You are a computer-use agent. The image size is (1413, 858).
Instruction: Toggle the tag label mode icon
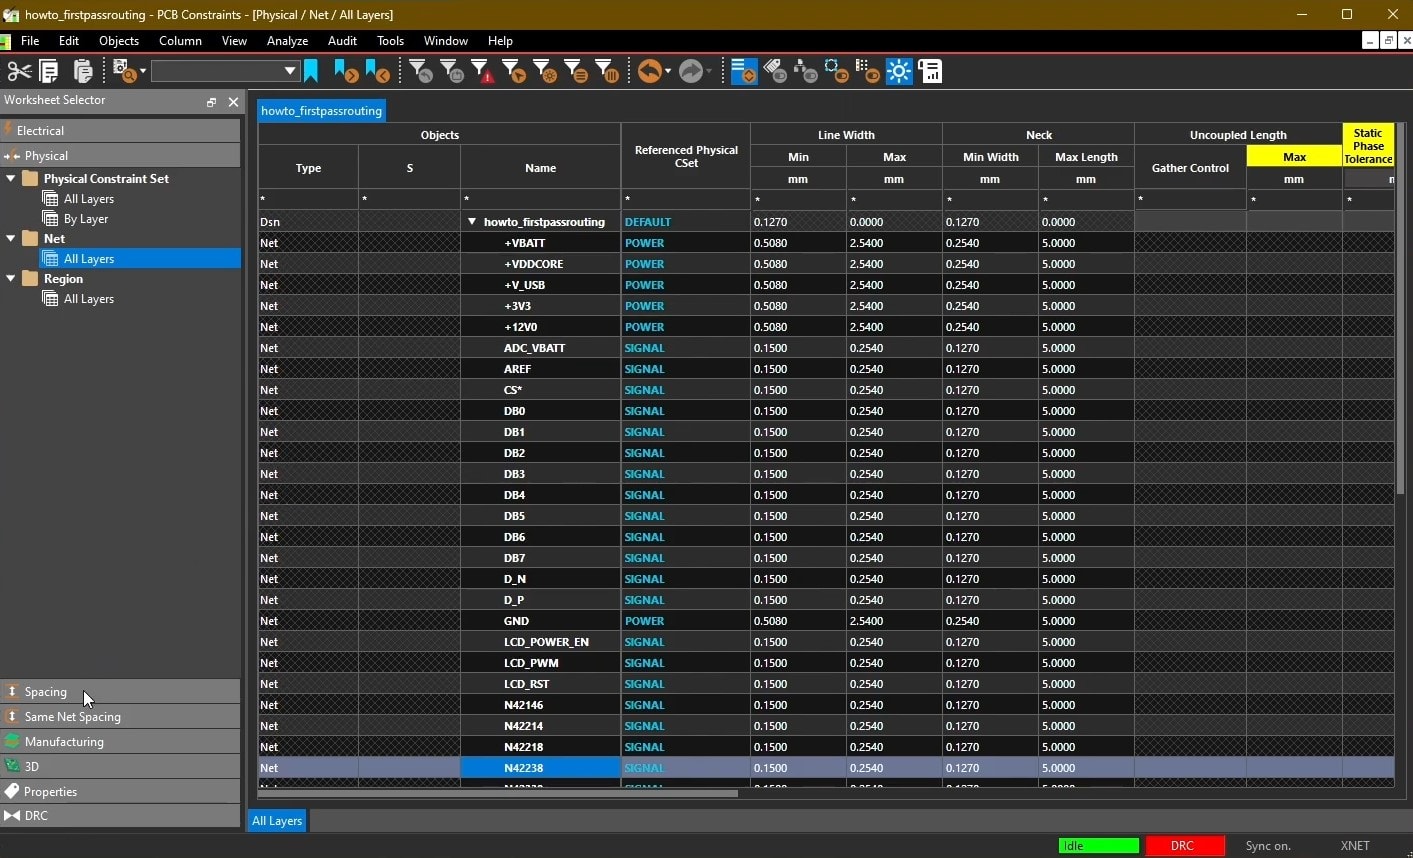pos(775,71)
